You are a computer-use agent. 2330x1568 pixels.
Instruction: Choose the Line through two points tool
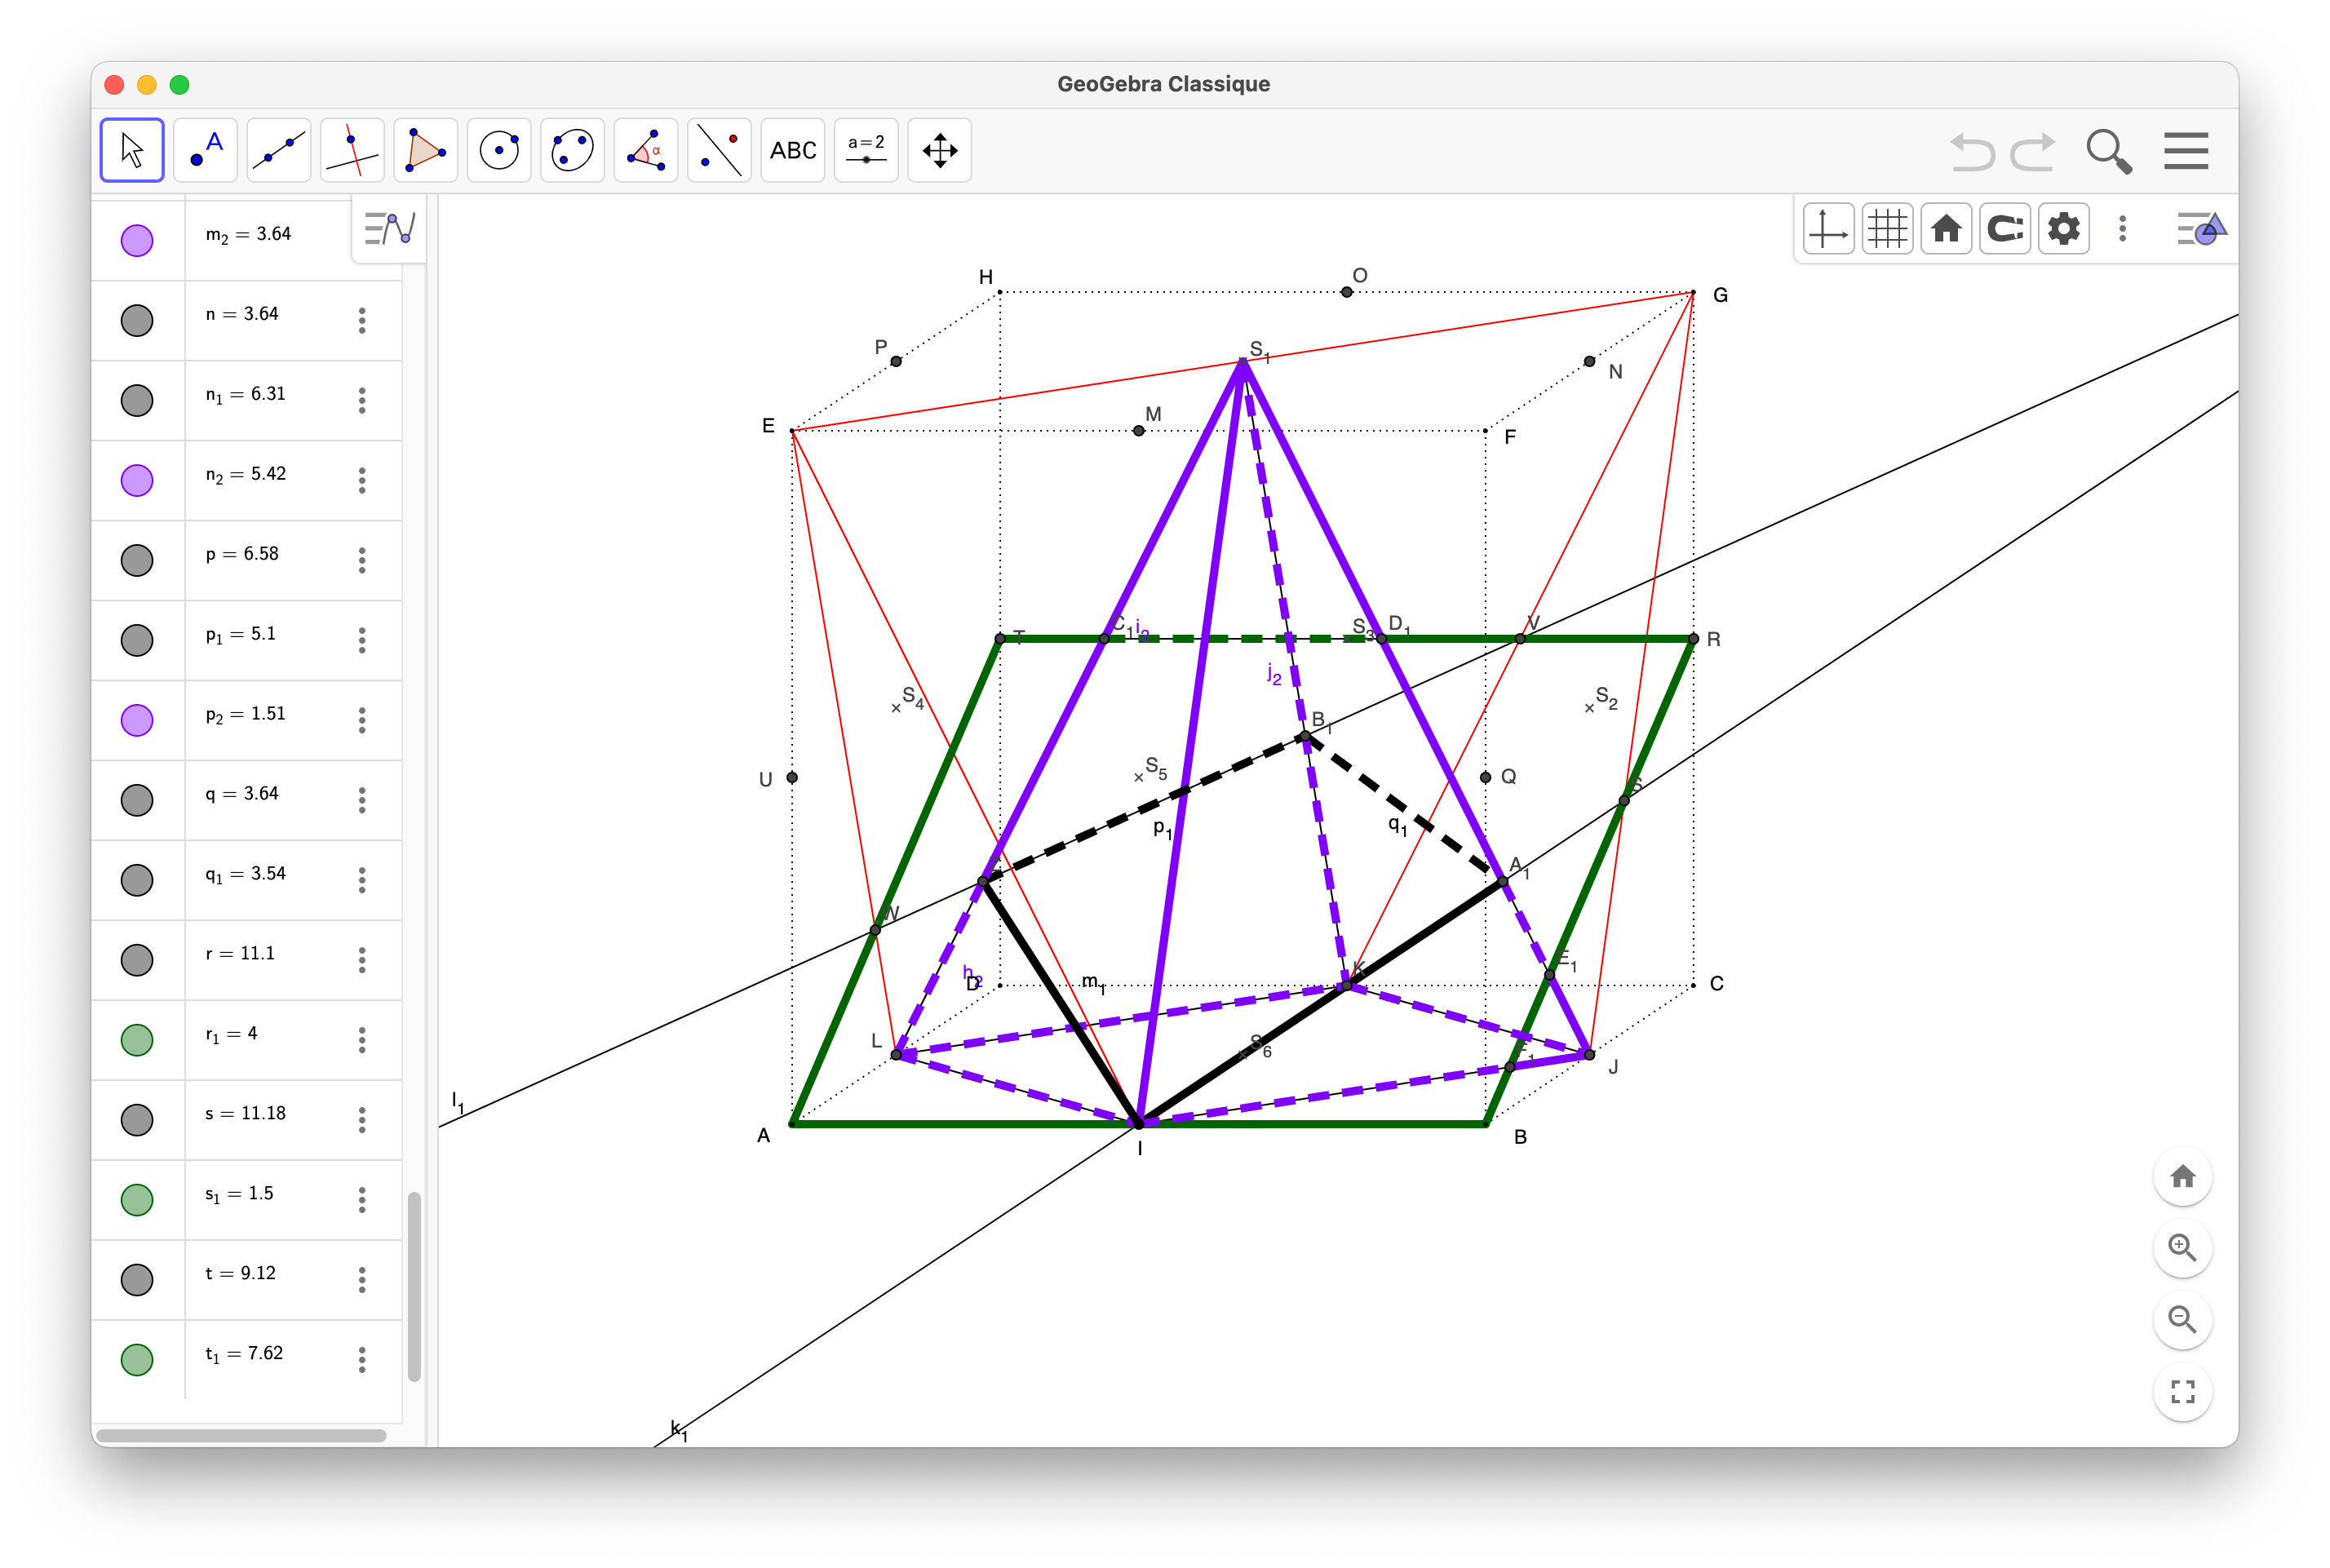pos(279,150)
